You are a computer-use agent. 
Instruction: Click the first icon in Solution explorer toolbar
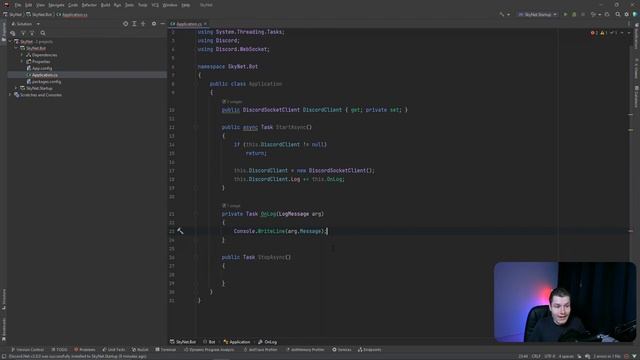[13, 33]
